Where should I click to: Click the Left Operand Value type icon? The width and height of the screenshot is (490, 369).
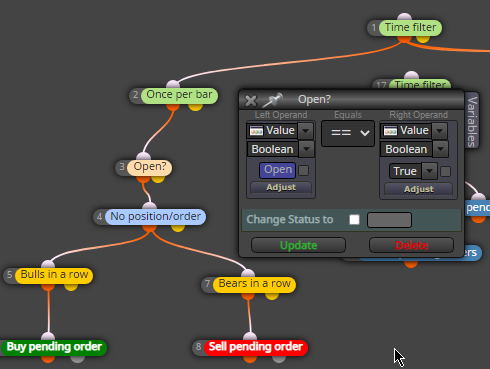click(x=256, y=131)
